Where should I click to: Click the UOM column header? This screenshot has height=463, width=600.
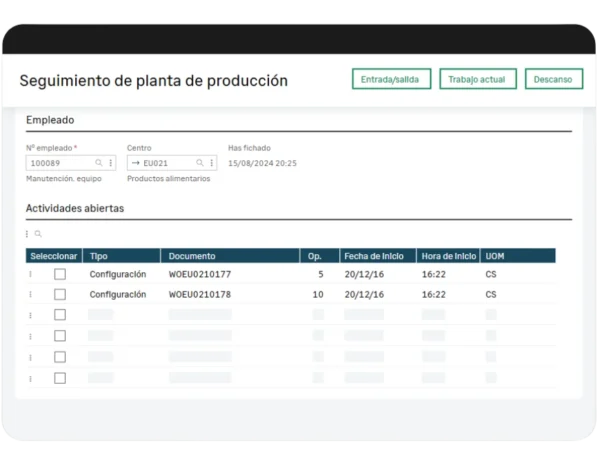tap(518, 256)
